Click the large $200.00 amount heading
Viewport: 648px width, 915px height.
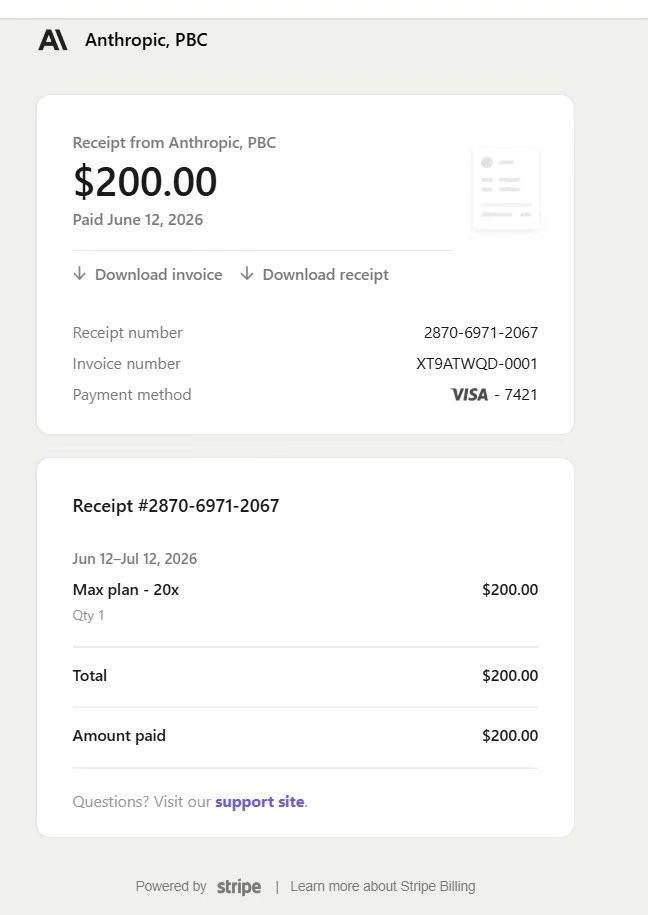(145, 181)
